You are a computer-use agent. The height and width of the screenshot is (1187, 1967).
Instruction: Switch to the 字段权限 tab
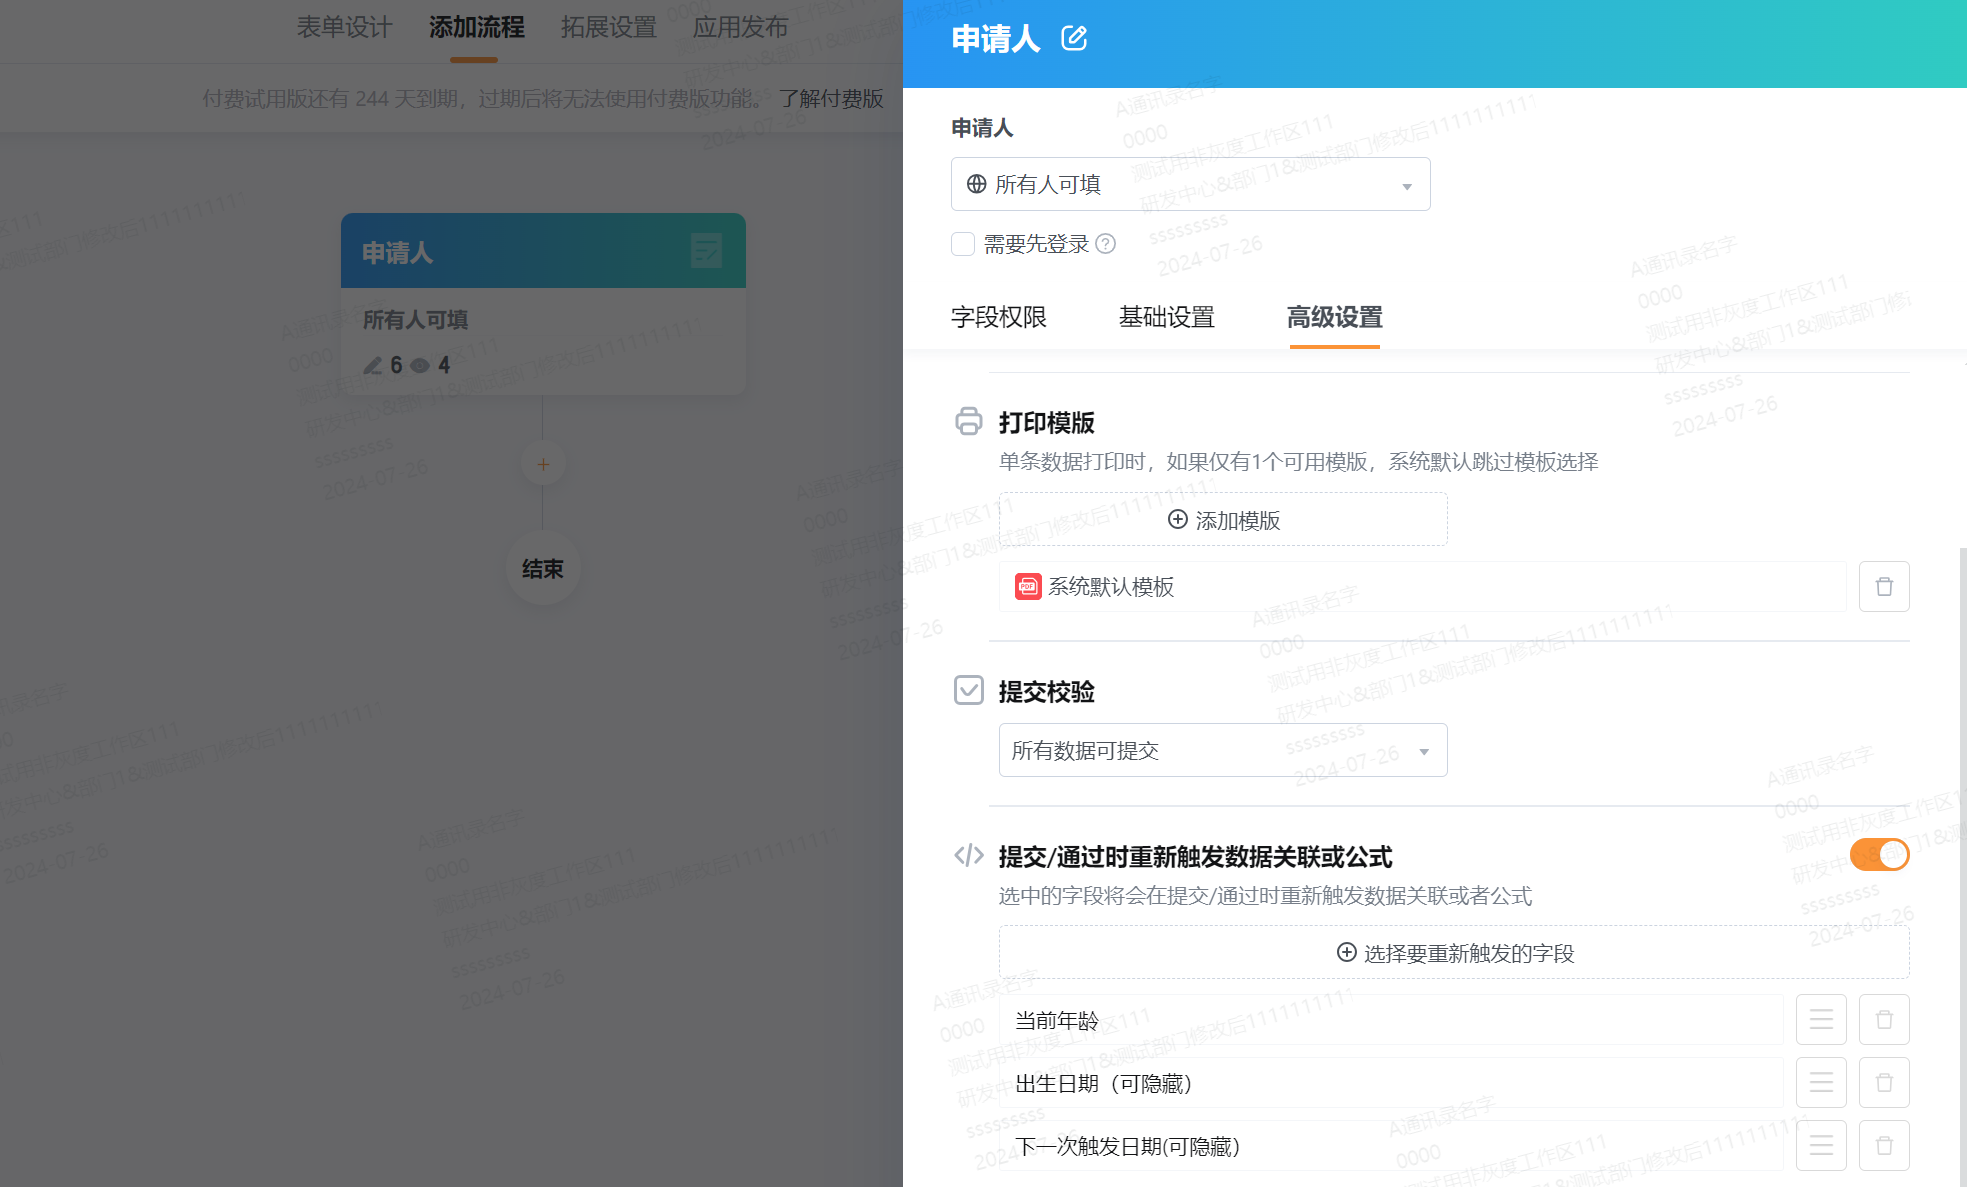(x=998, y=317)
